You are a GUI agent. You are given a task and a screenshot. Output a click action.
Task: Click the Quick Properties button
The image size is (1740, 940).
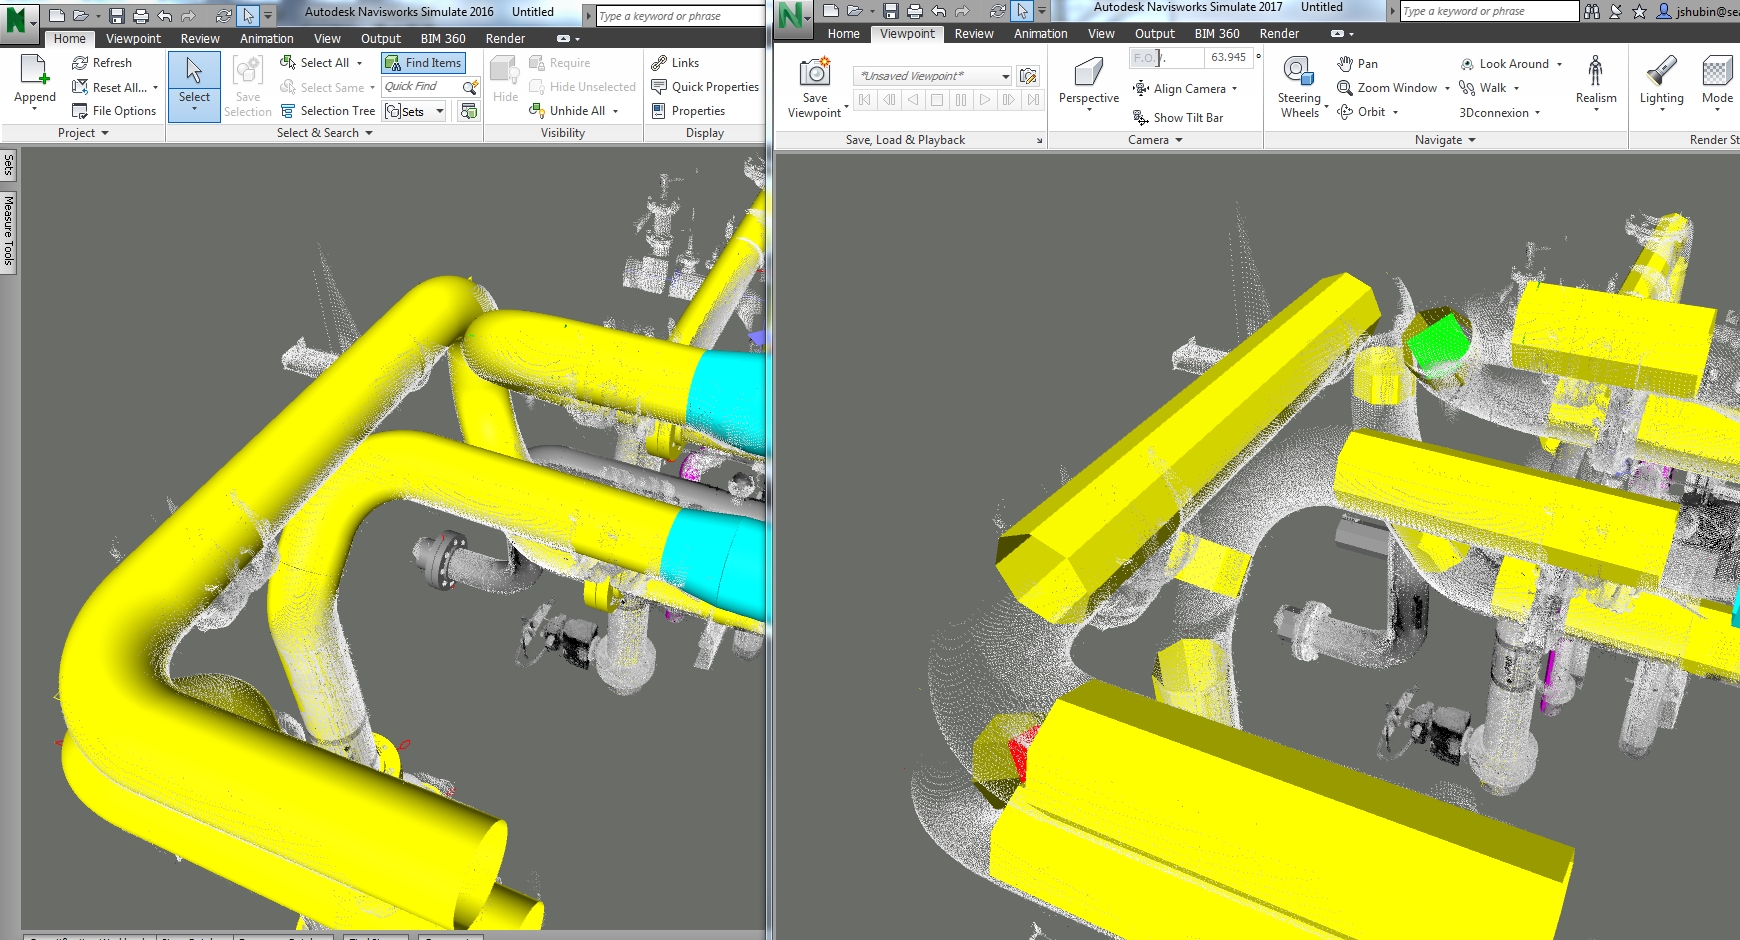(705, 86)
